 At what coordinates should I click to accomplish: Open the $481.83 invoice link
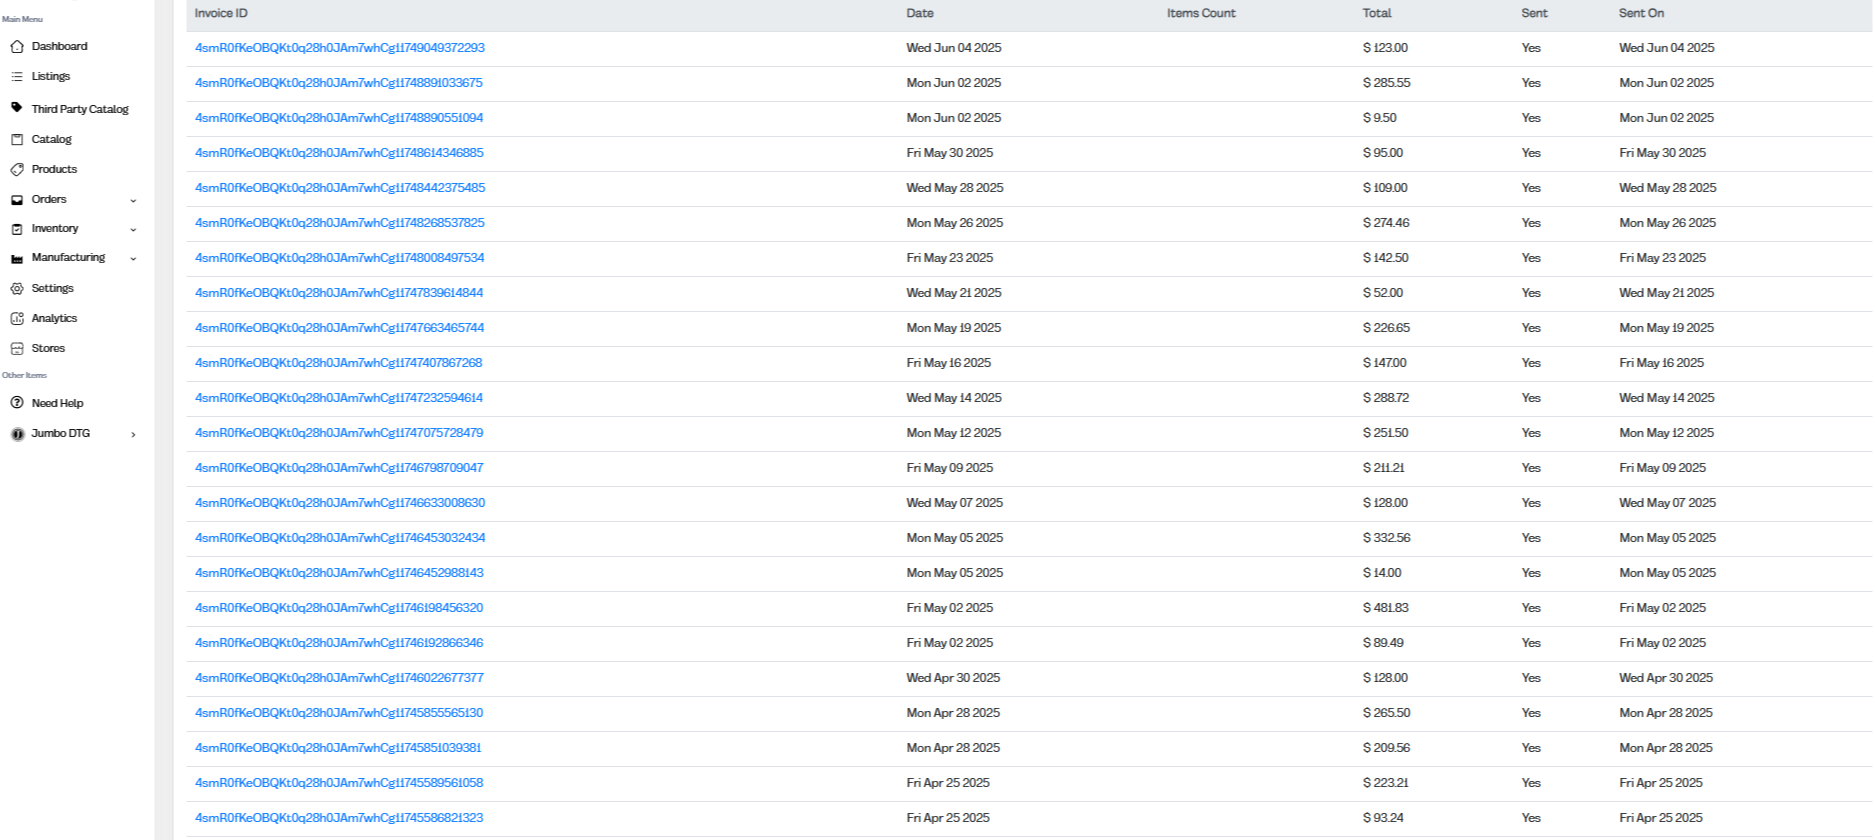pos(339,608)
